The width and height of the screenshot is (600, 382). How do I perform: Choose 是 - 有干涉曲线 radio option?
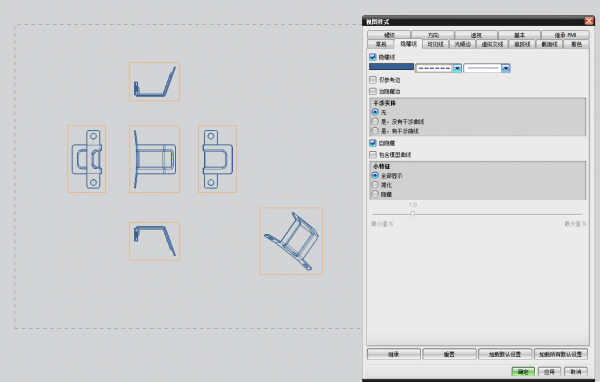coord(375,131)
